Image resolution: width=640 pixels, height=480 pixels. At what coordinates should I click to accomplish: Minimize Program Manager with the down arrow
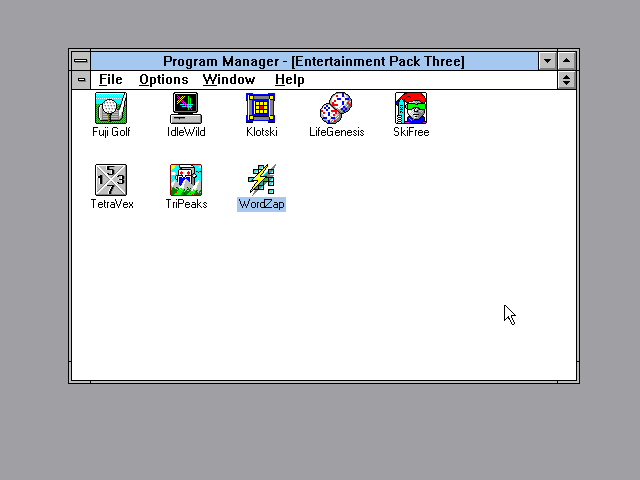pyautogui.click(x=547, y=61)
